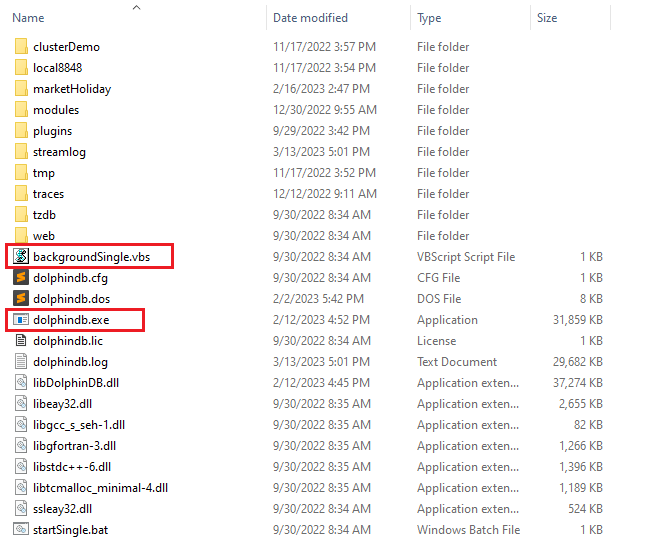This screenshot has height=544, width=645.
Task: Click the streamlog folder name
Action: pyautogui.click(x=59, y=152)
